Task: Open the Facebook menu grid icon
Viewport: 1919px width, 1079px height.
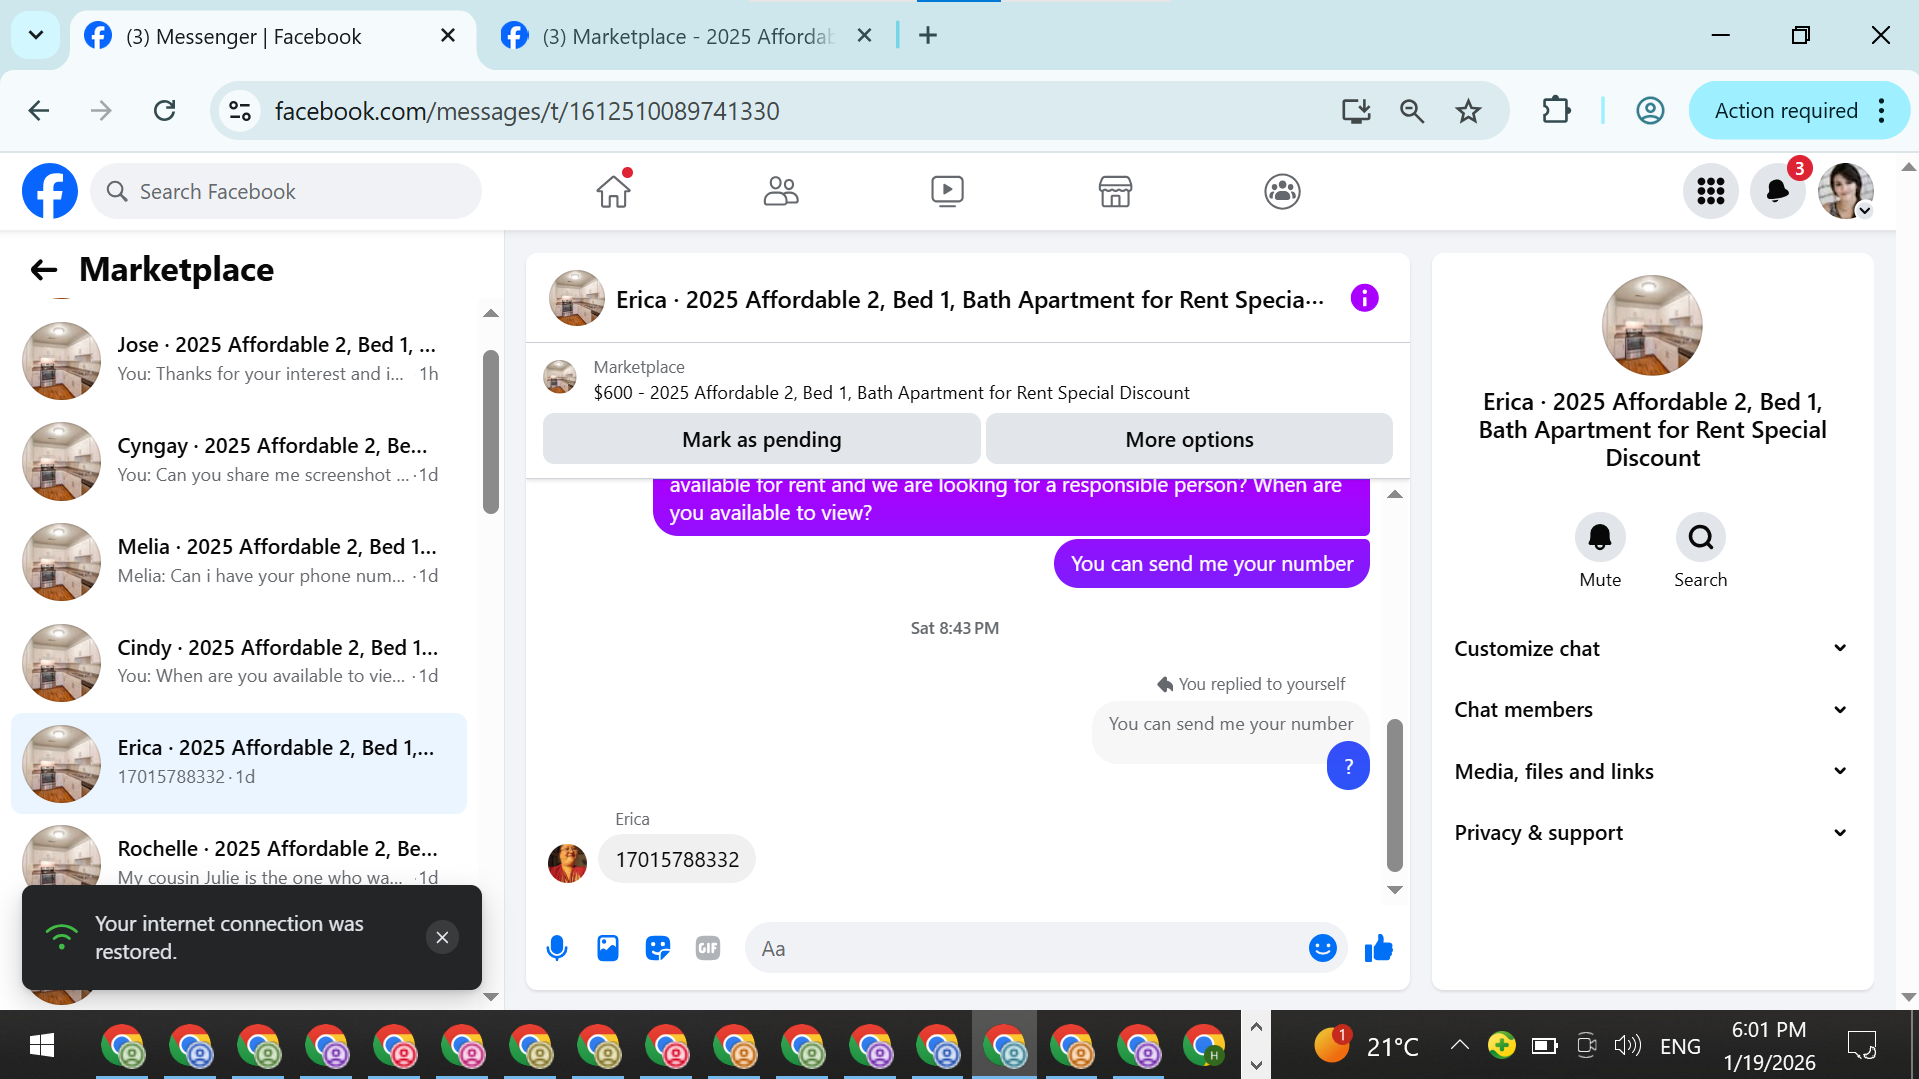Action: click(1711, 191)
